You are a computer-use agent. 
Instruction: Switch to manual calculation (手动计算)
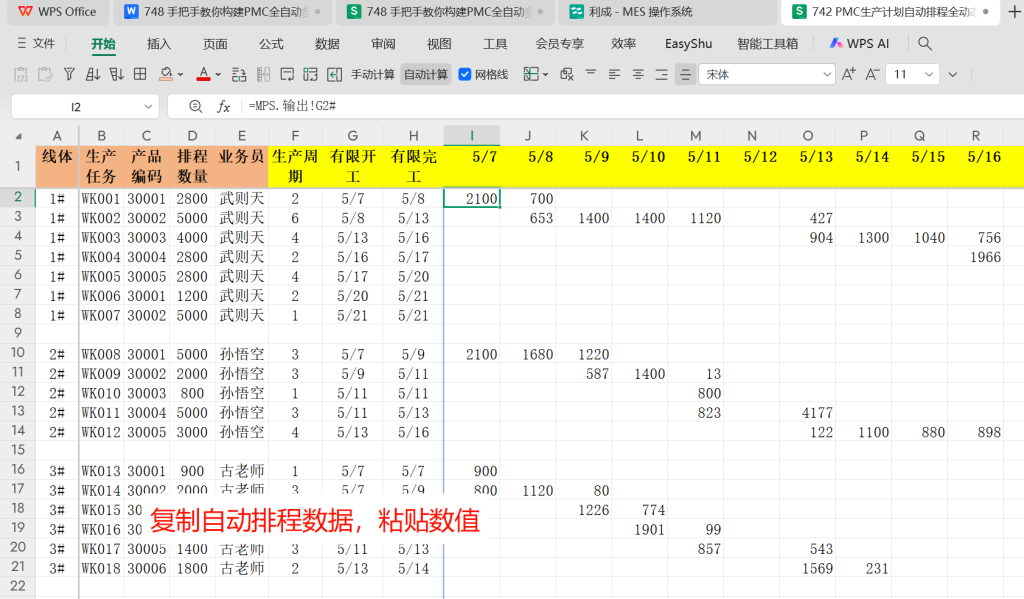[373, 74]
